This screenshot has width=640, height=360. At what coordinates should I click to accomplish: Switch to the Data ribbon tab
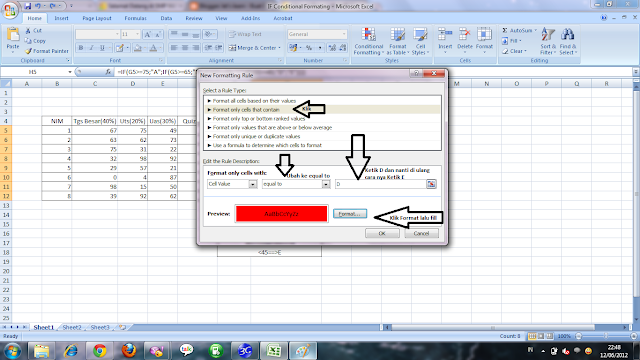click(x=166, y=18)
